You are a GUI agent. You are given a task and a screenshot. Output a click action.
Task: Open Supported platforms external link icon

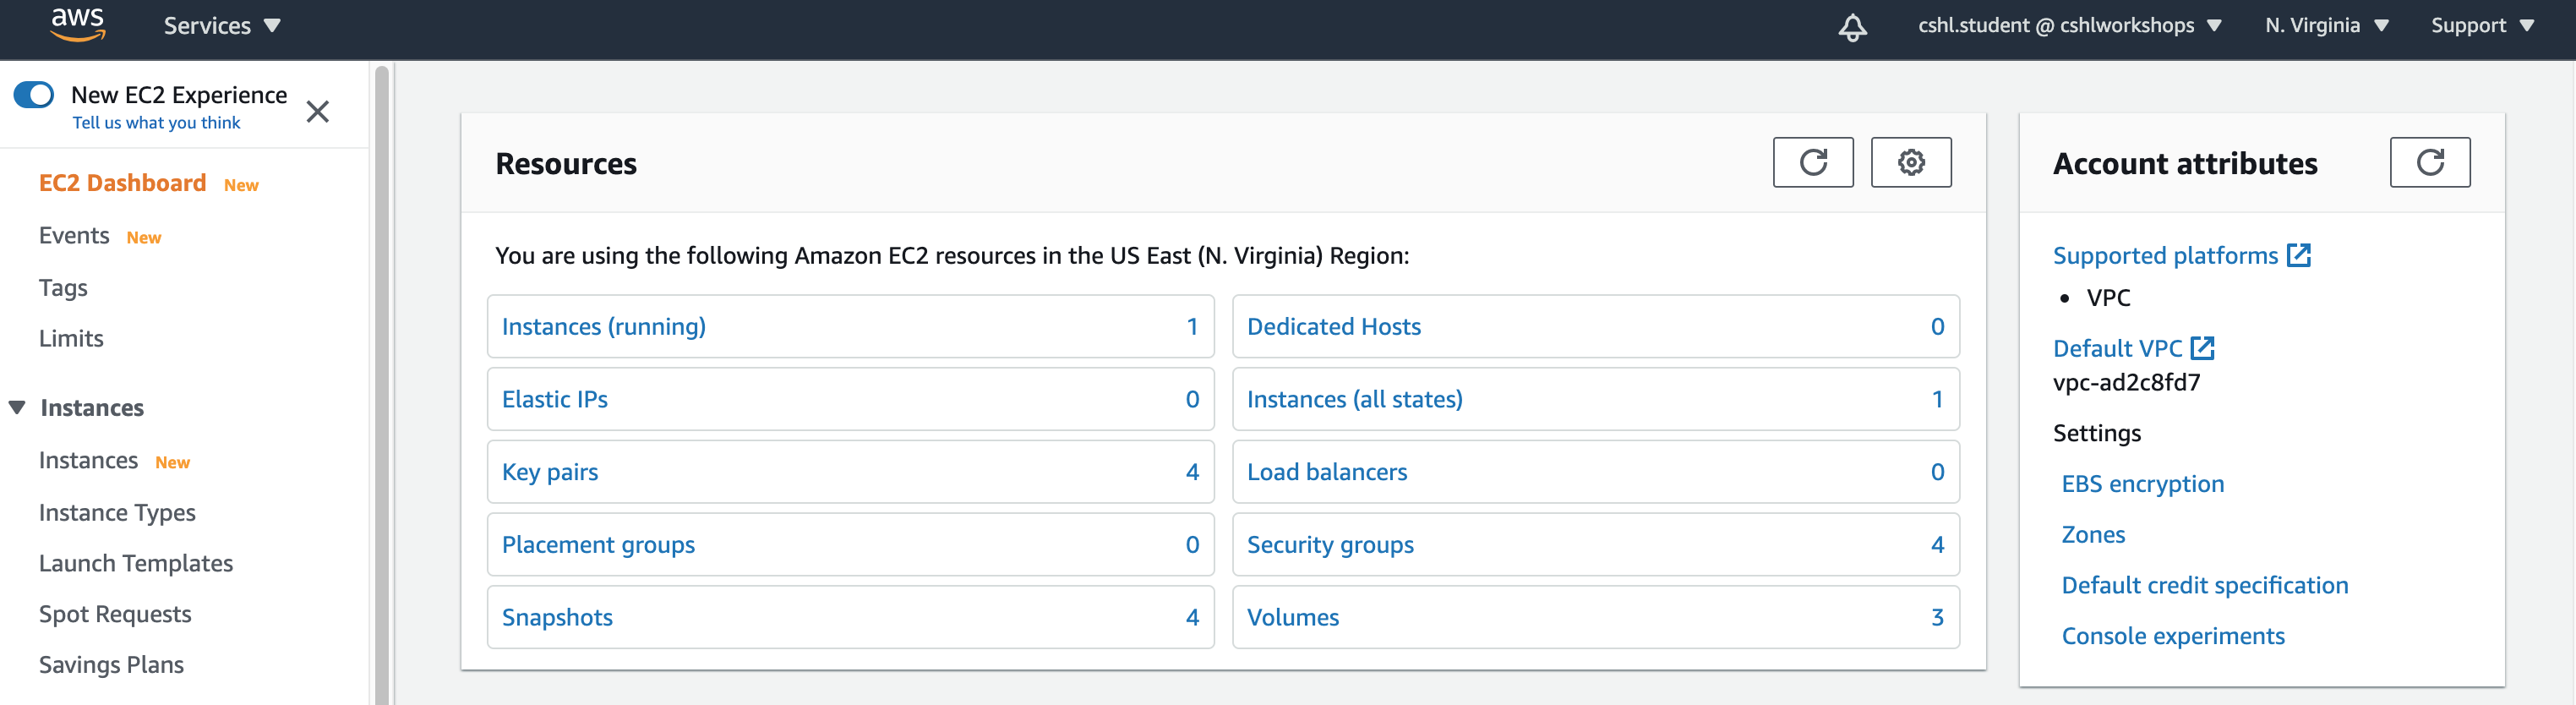pos(2299,255)
